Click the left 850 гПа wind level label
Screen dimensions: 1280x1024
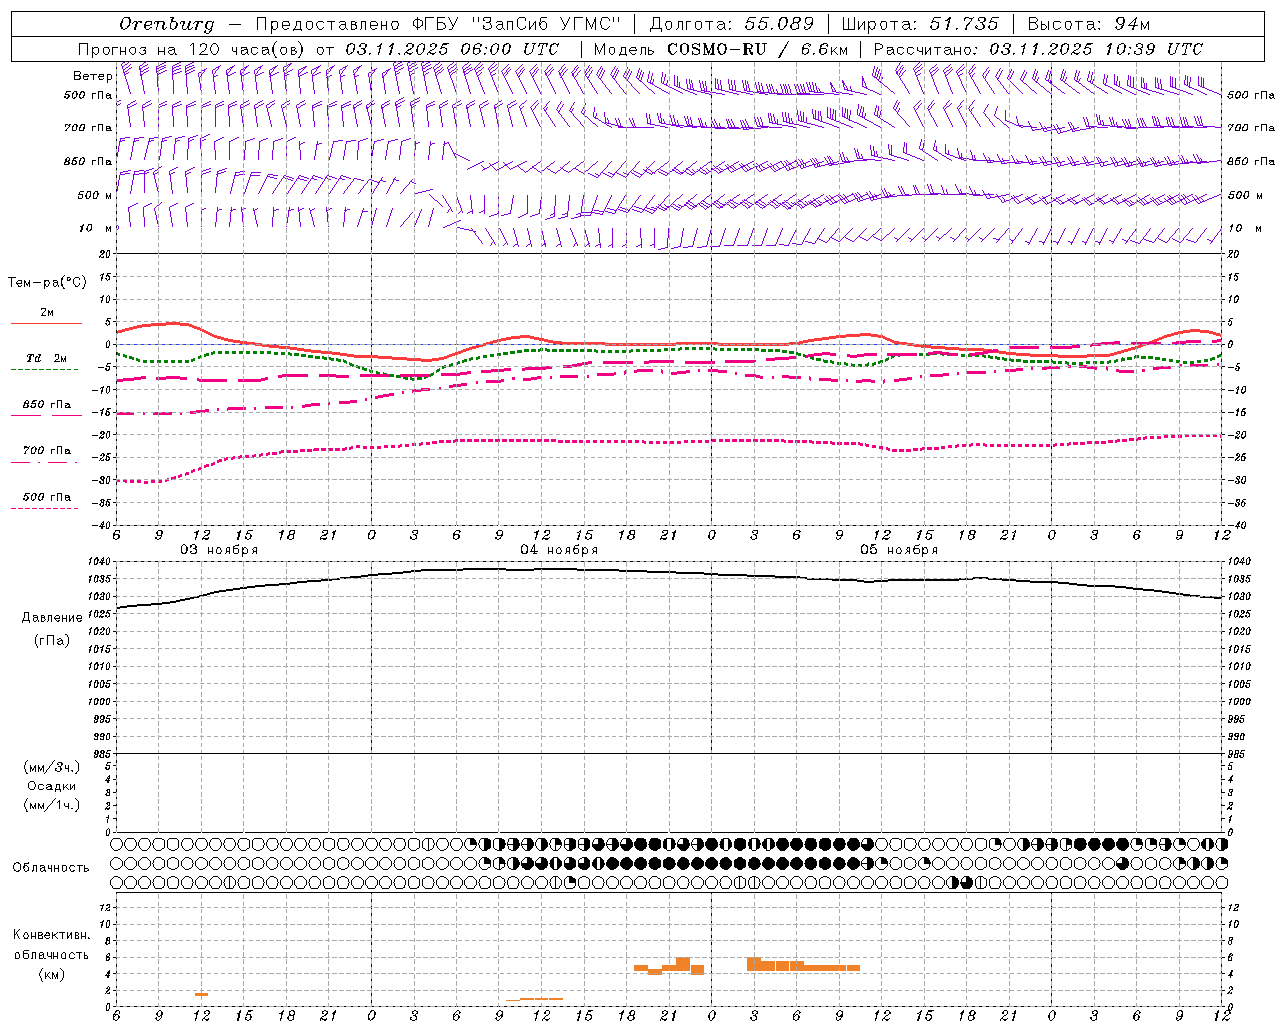coord(88,161)
